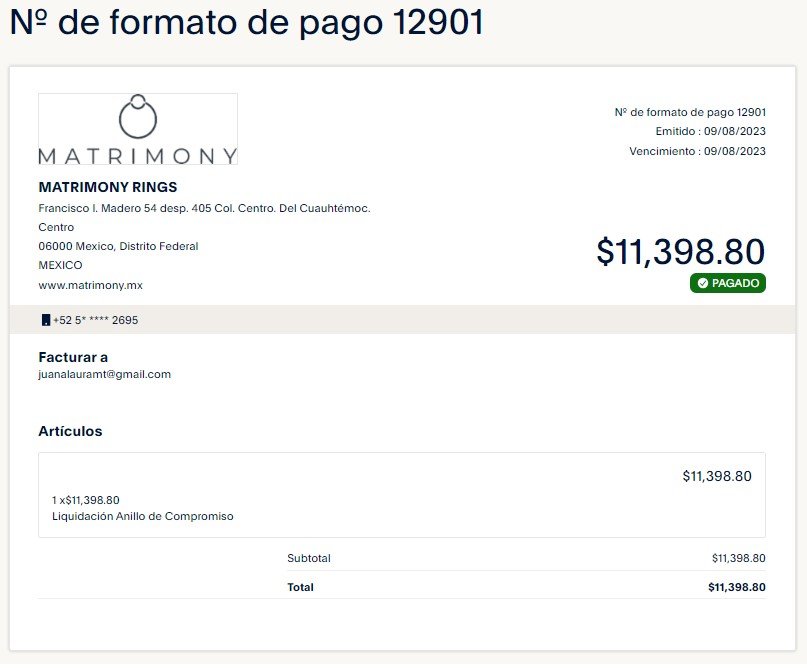Click the Matrimony ring logo image
807x670 pixels.
click(138, 129)
